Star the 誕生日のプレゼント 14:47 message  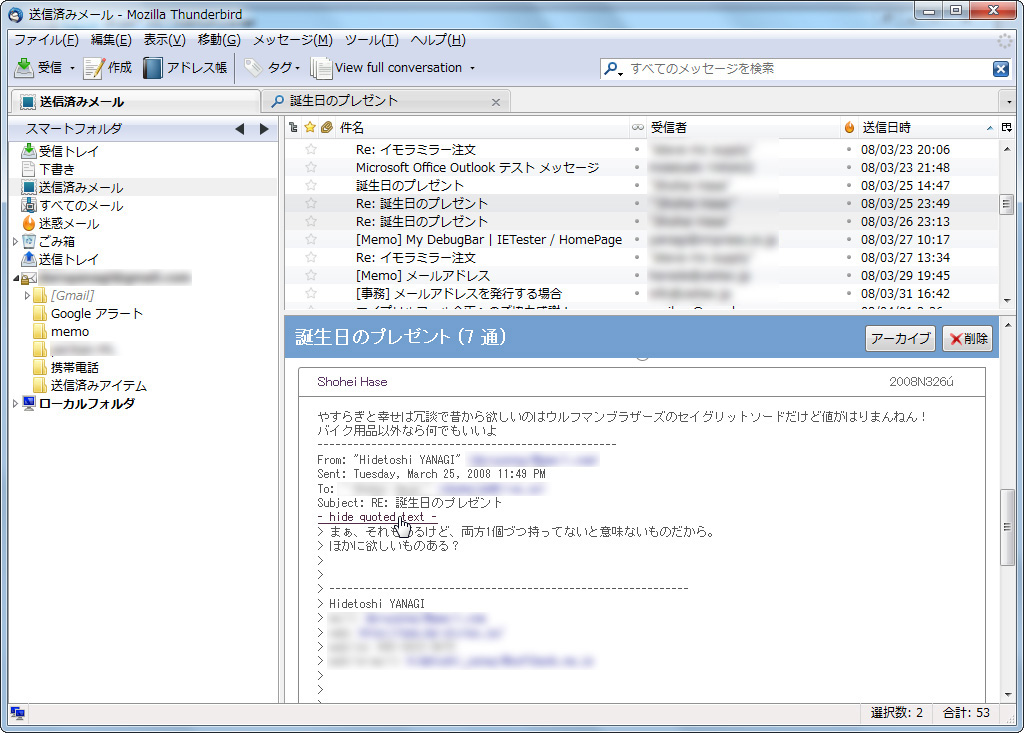pyautogui.click(x=311, y=186)
